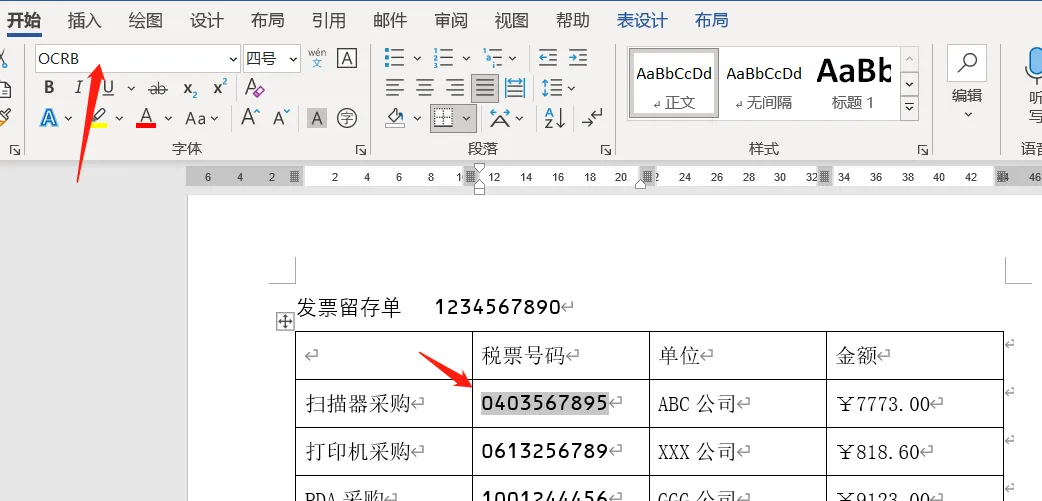Screen dimensions: 1042x501
Task: Apply the 标题 1 style
Action: click(x=853, y=82)
